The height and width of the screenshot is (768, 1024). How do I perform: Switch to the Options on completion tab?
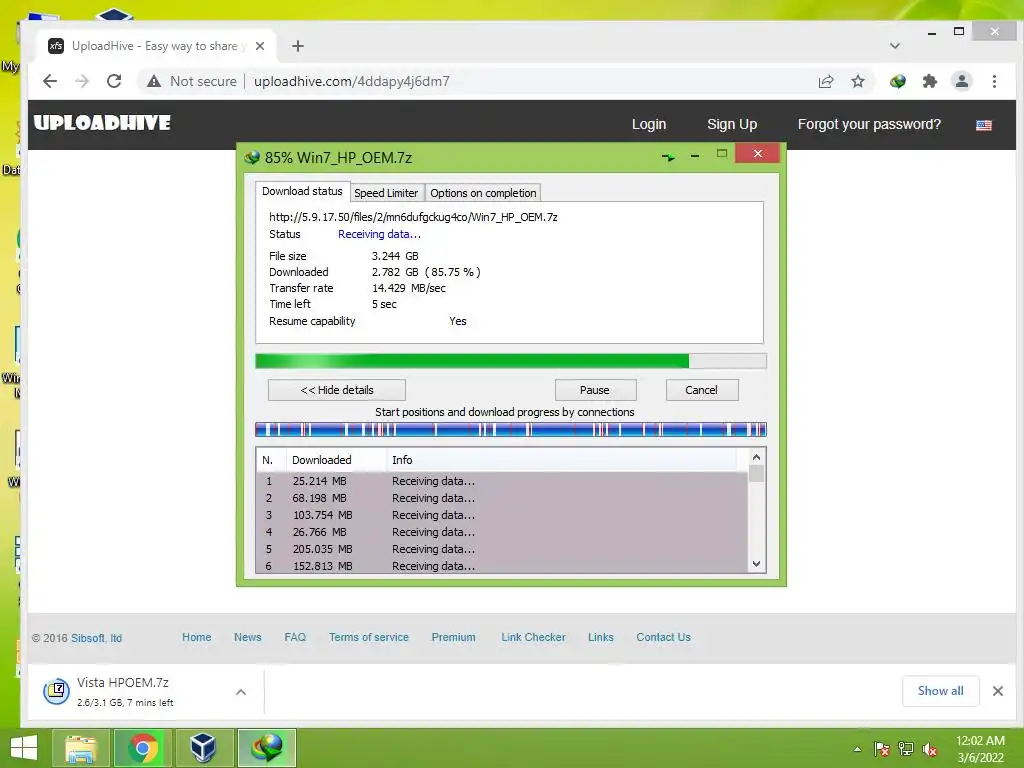(x=483, y=193)
